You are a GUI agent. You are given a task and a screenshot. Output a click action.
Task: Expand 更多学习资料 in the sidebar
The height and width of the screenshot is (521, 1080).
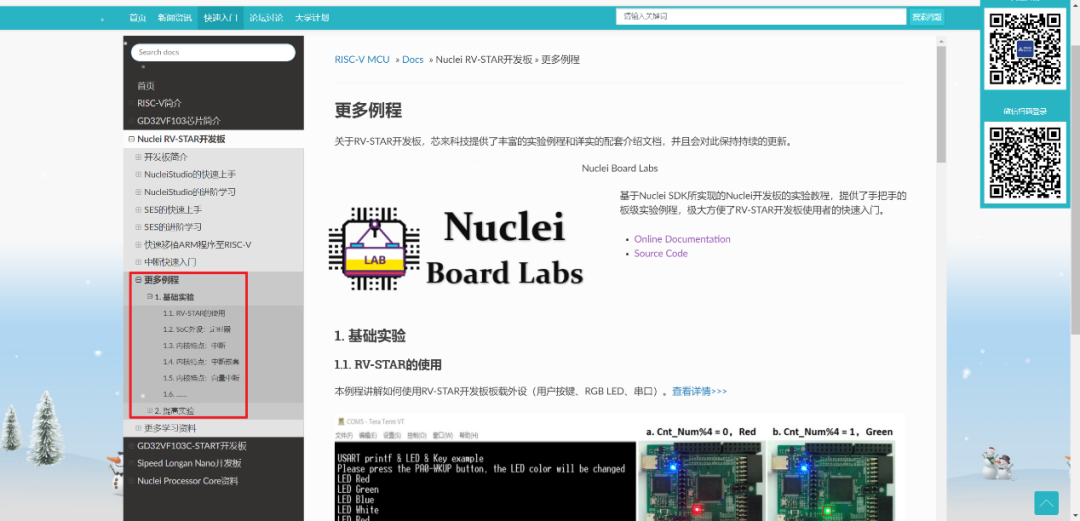point(138,429)
